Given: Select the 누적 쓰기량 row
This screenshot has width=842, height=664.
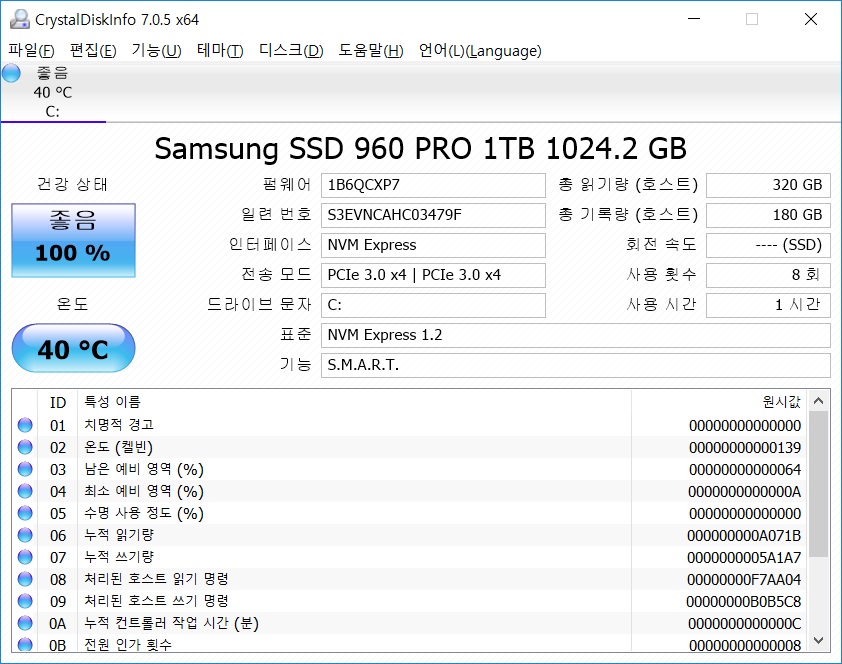Looking at the screenshot, I should 410,557.
